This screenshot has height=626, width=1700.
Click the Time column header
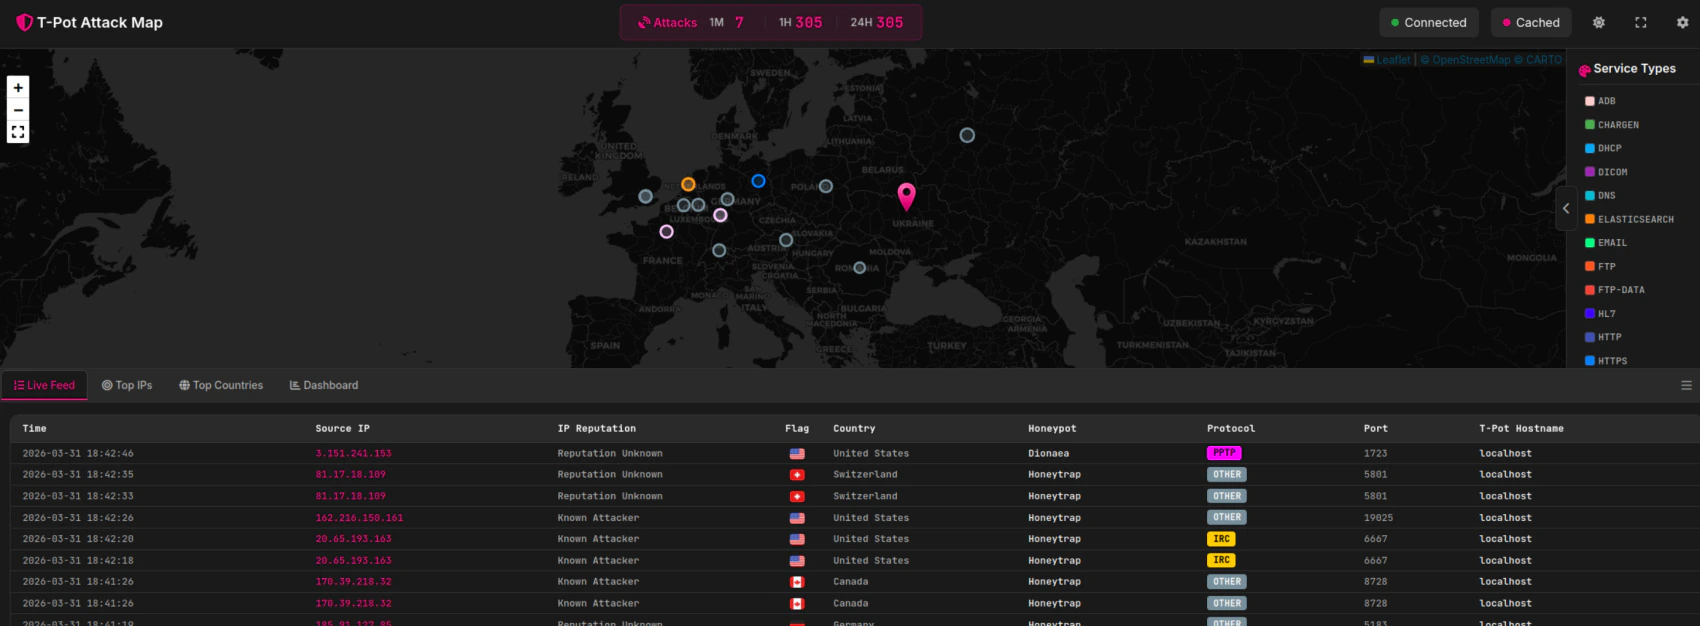coord(35,429)
